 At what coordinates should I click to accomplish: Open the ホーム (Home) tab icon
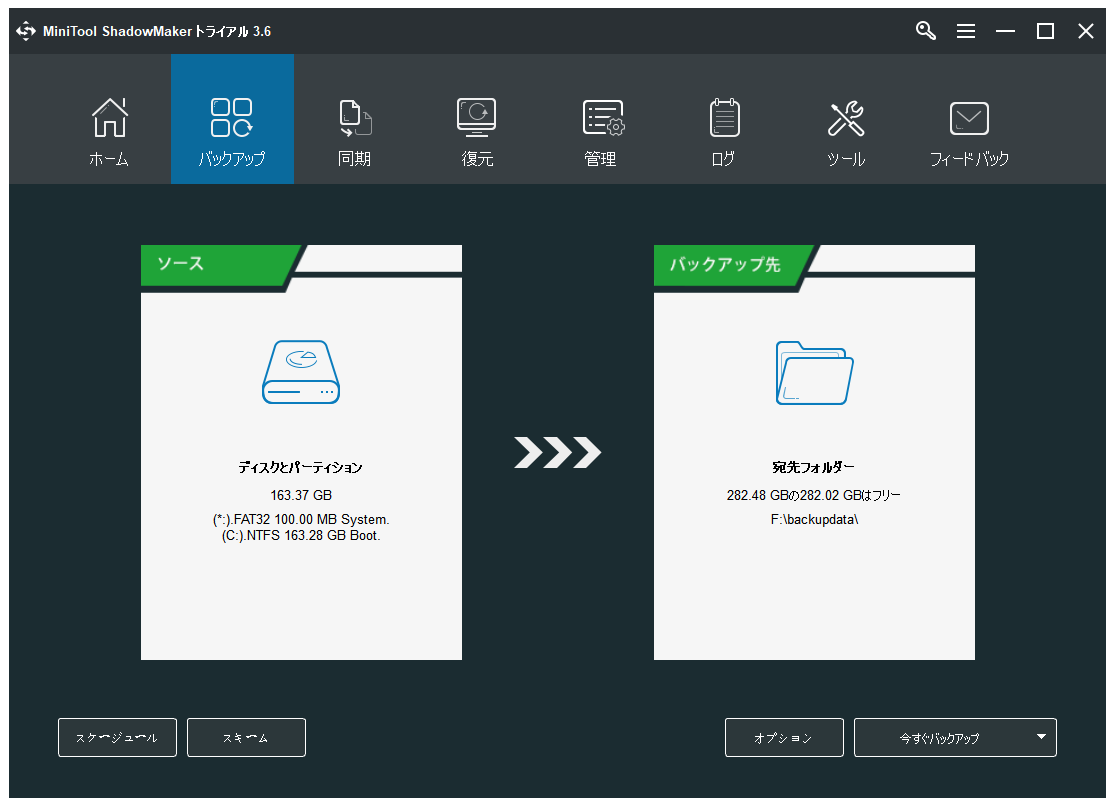(x=109, y=120)
